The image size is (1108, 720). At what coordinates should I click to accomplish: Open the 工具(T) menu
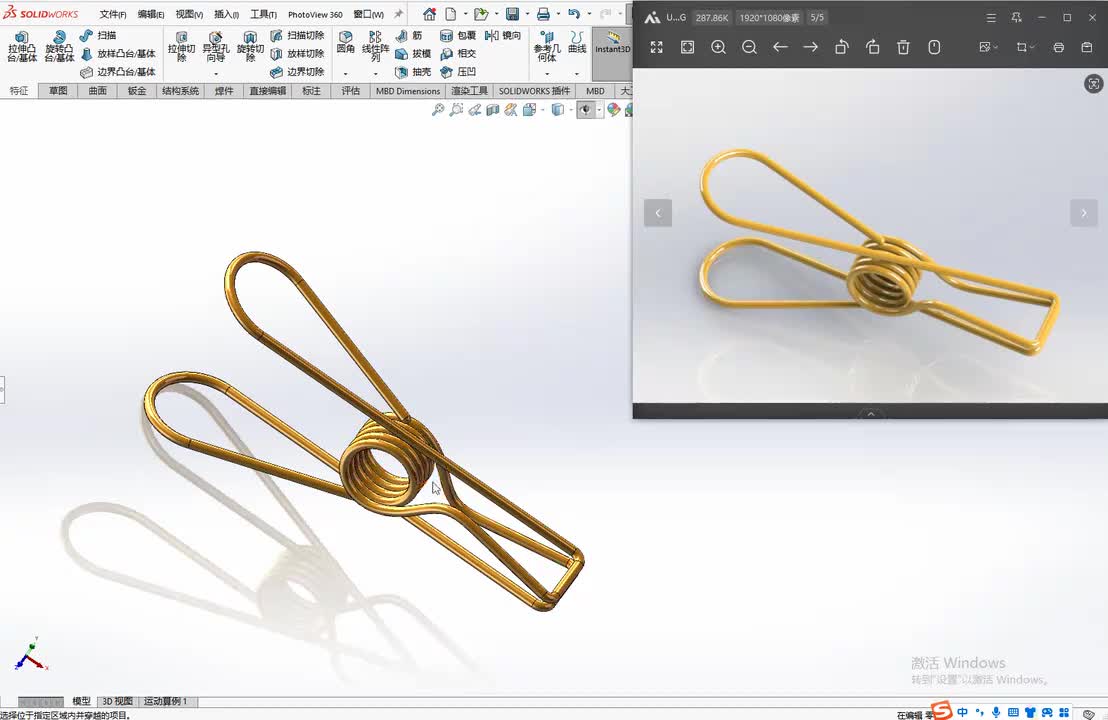[264, 14]
